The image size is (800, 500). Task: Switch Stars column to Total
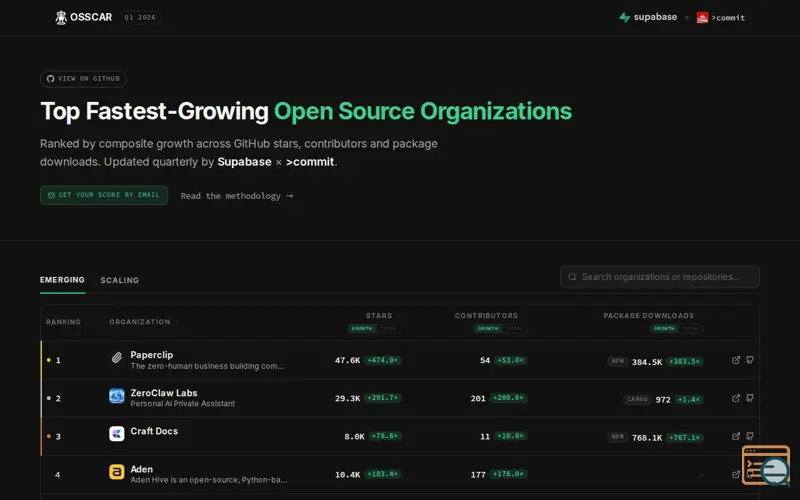[388, 328]
